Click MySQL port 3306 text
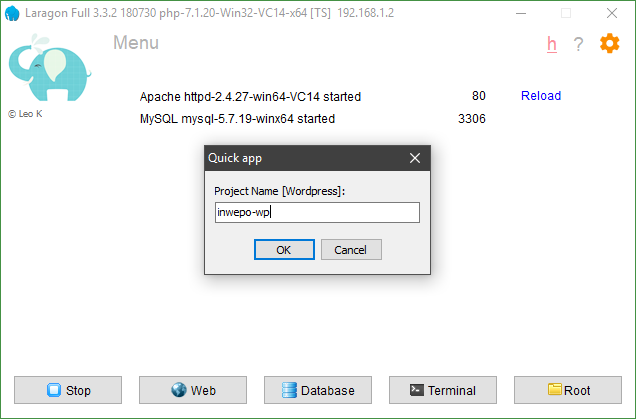Image resolution: width=636 pixels, height=419 pixels. [471, 118]
